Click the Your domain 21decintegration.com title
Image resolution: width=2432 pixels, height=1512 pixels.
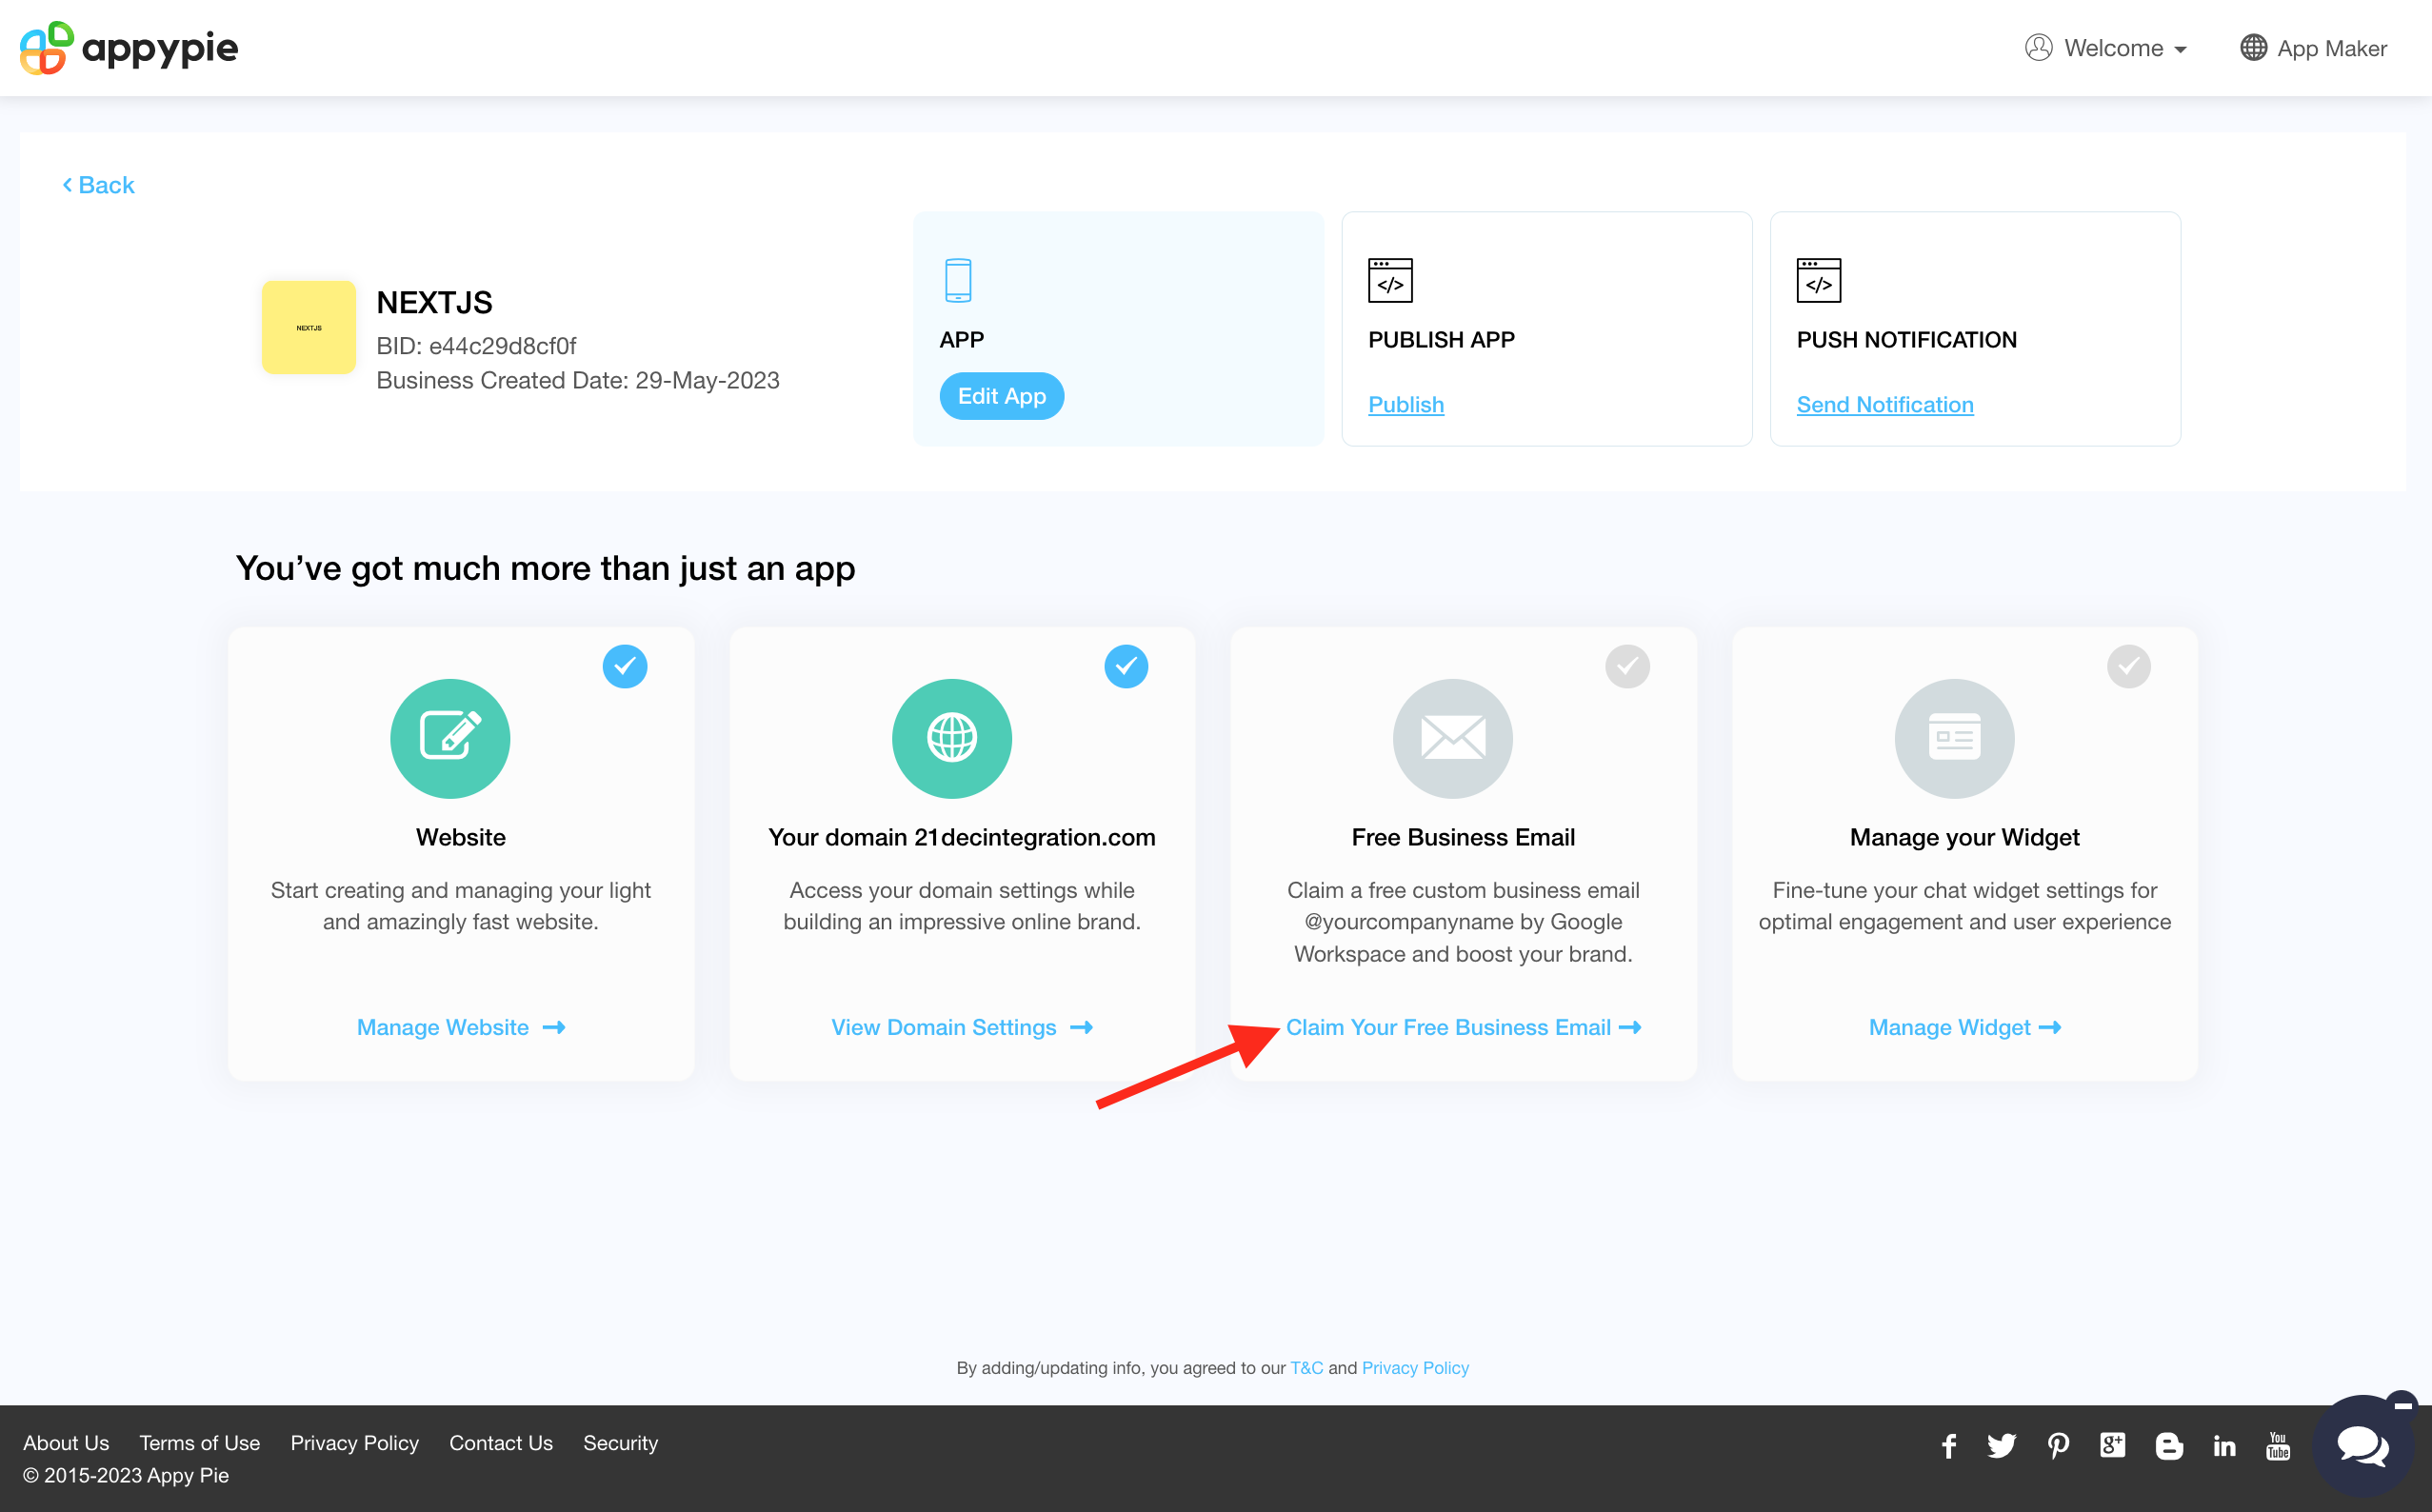pyautogui.click(x=962, y=838)
